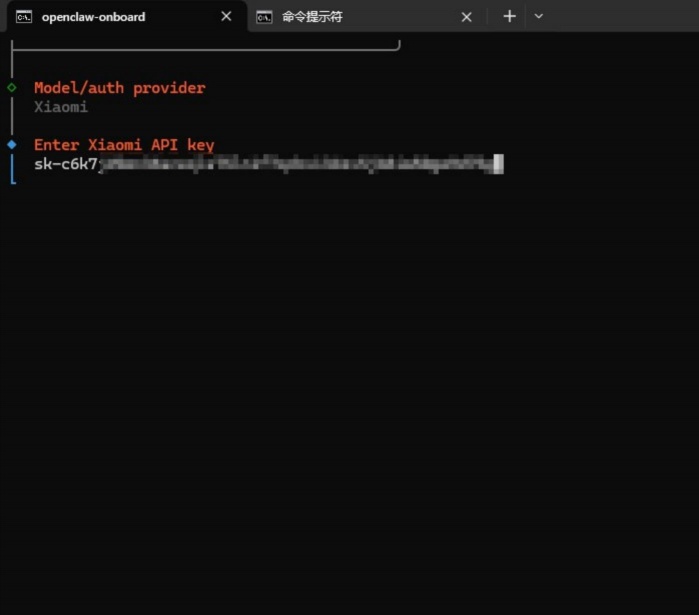
Task: Switch to the openclaw-onboard tab
Action: click(x=93, y=17)
